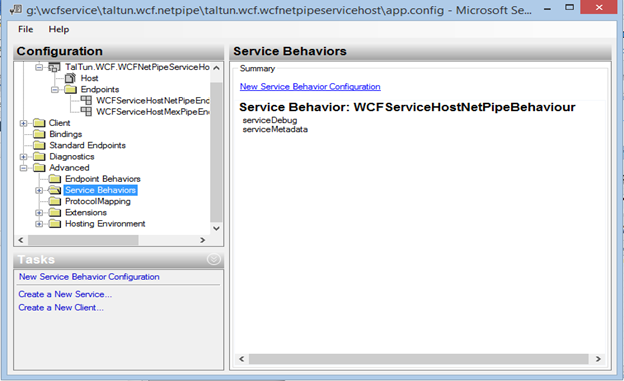
Task: Click Create a New Service link
Action: [65, 294]
